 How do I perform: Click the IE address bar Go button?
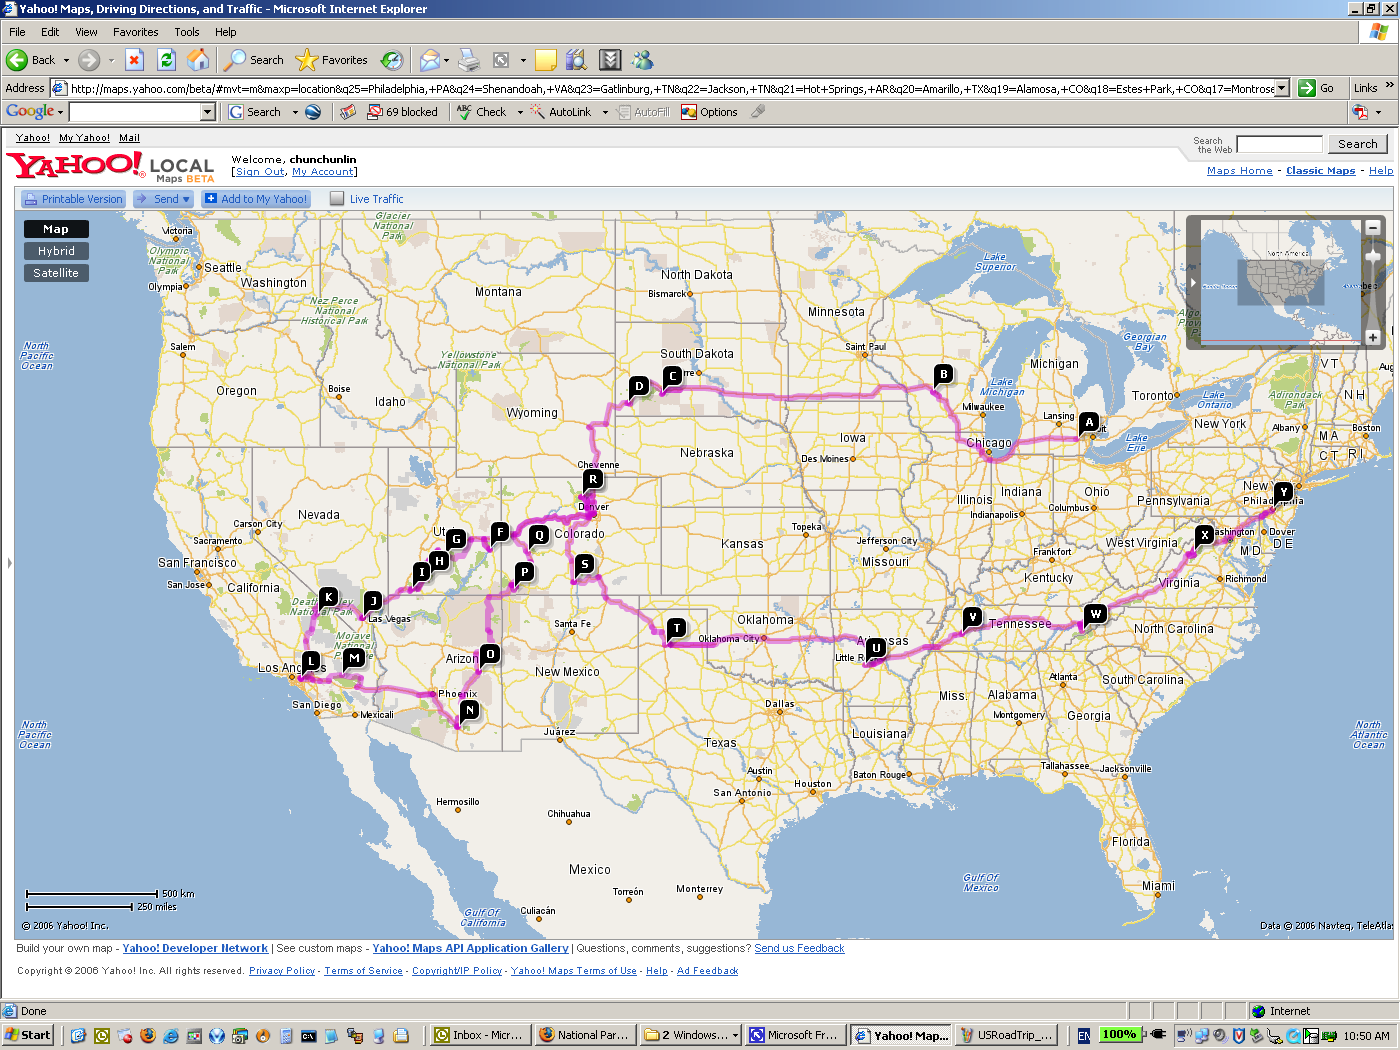(x=1315, y=88)
